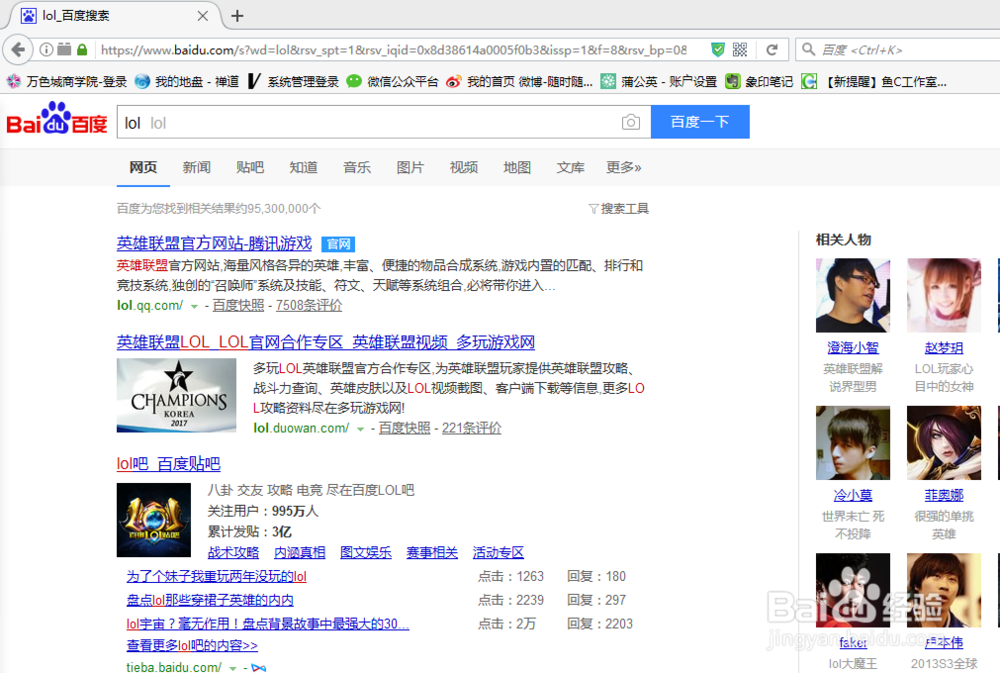The image size is (1000, 673).
Task: Switch to the 知道 tab
Action: click(304, 167)
